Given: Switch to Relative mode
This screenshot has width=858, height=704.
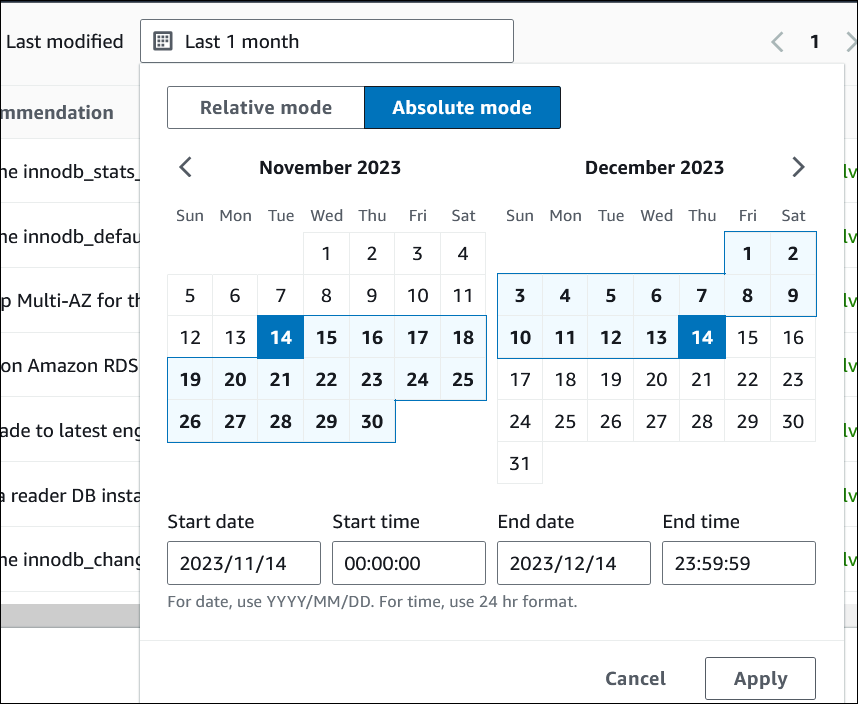Looking at the screenshot, I should [265, 107].
